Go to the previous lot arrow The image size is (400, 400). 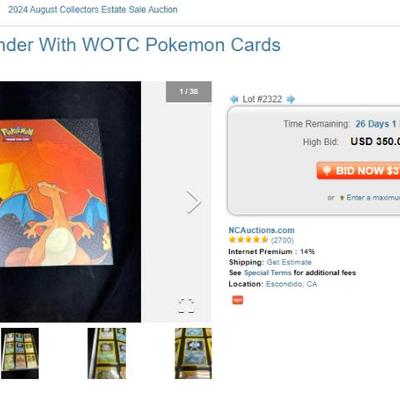click(234, 99)
